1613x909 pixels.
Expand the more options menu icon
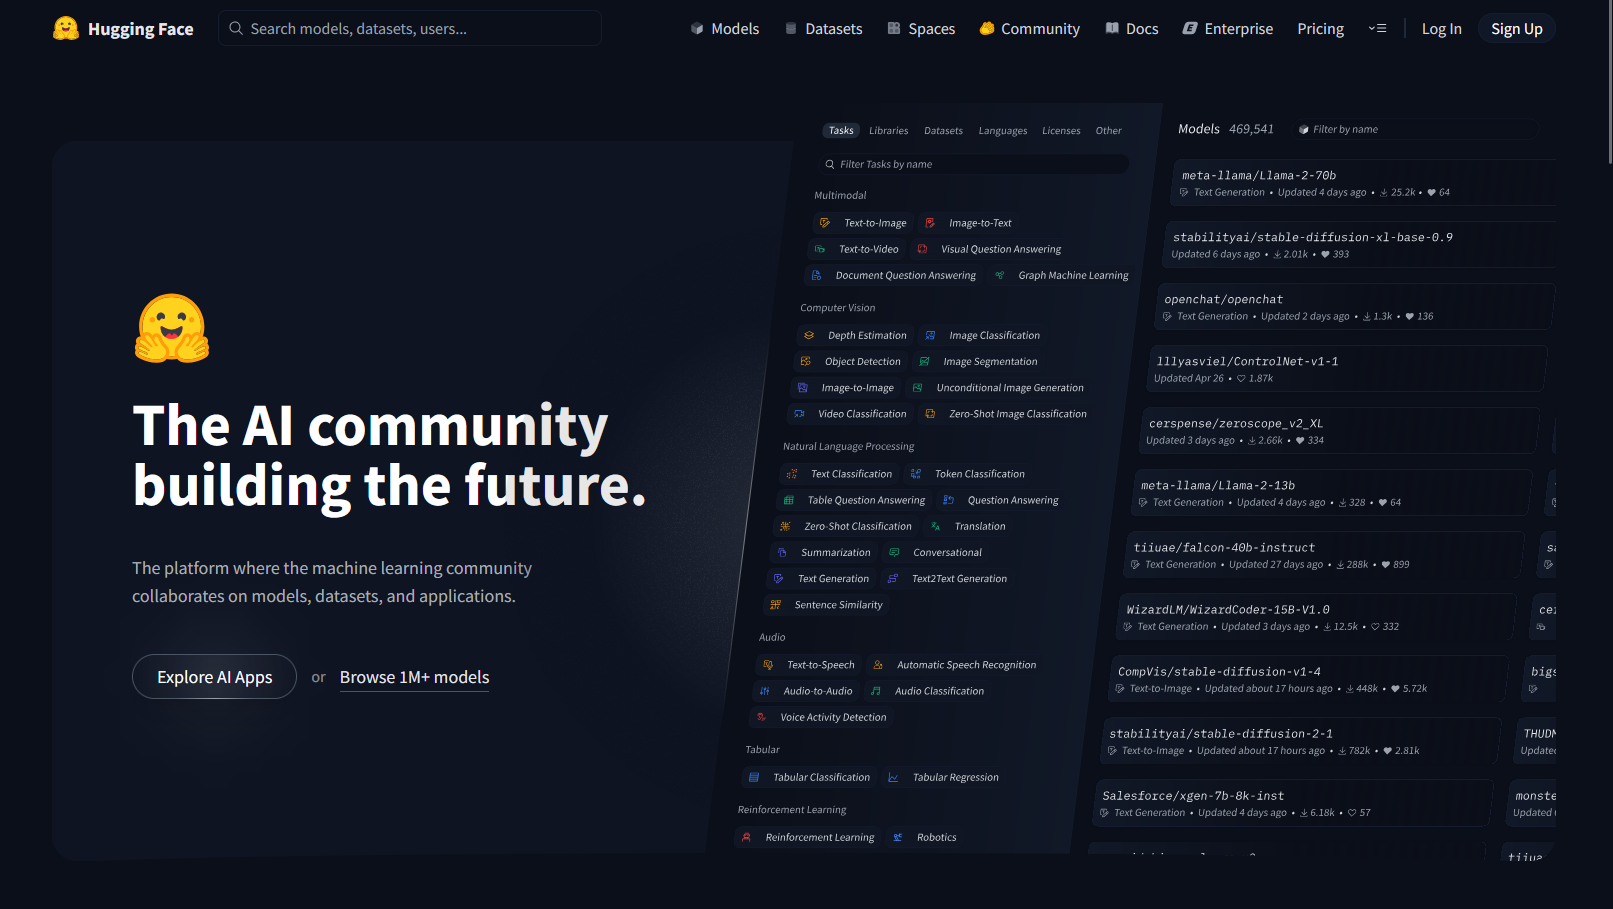click(1377, 29)
